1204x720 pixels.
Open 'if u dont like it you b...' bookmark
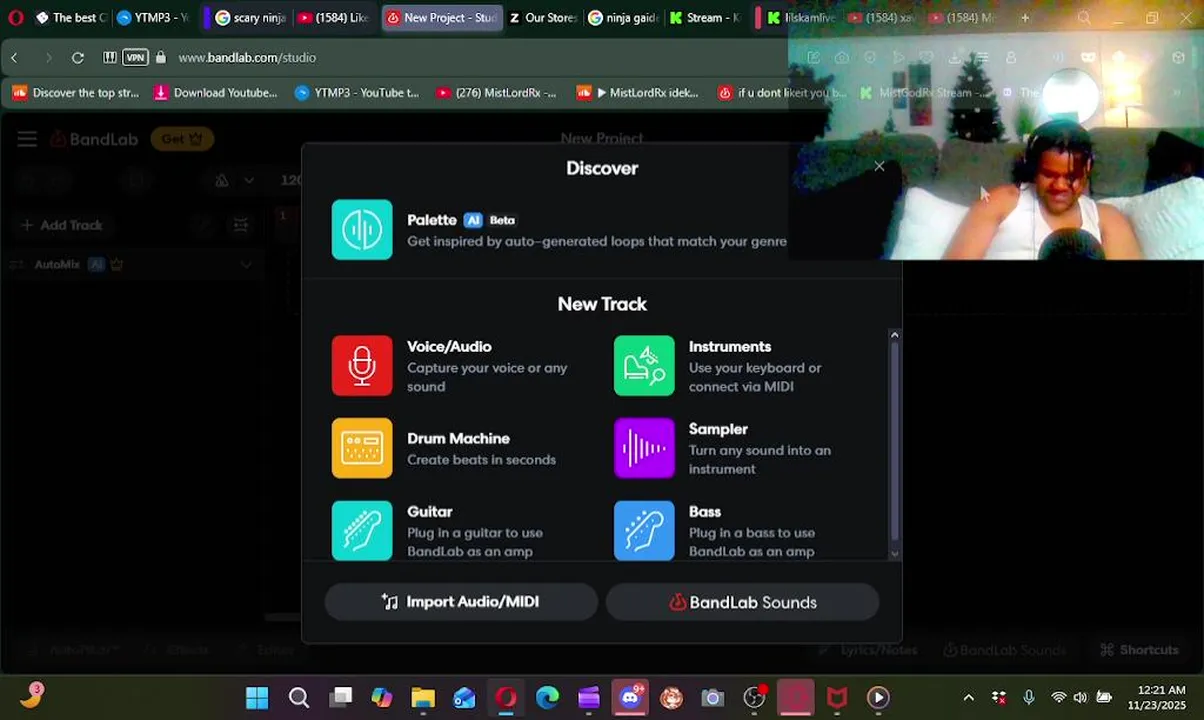coord(782,93)
